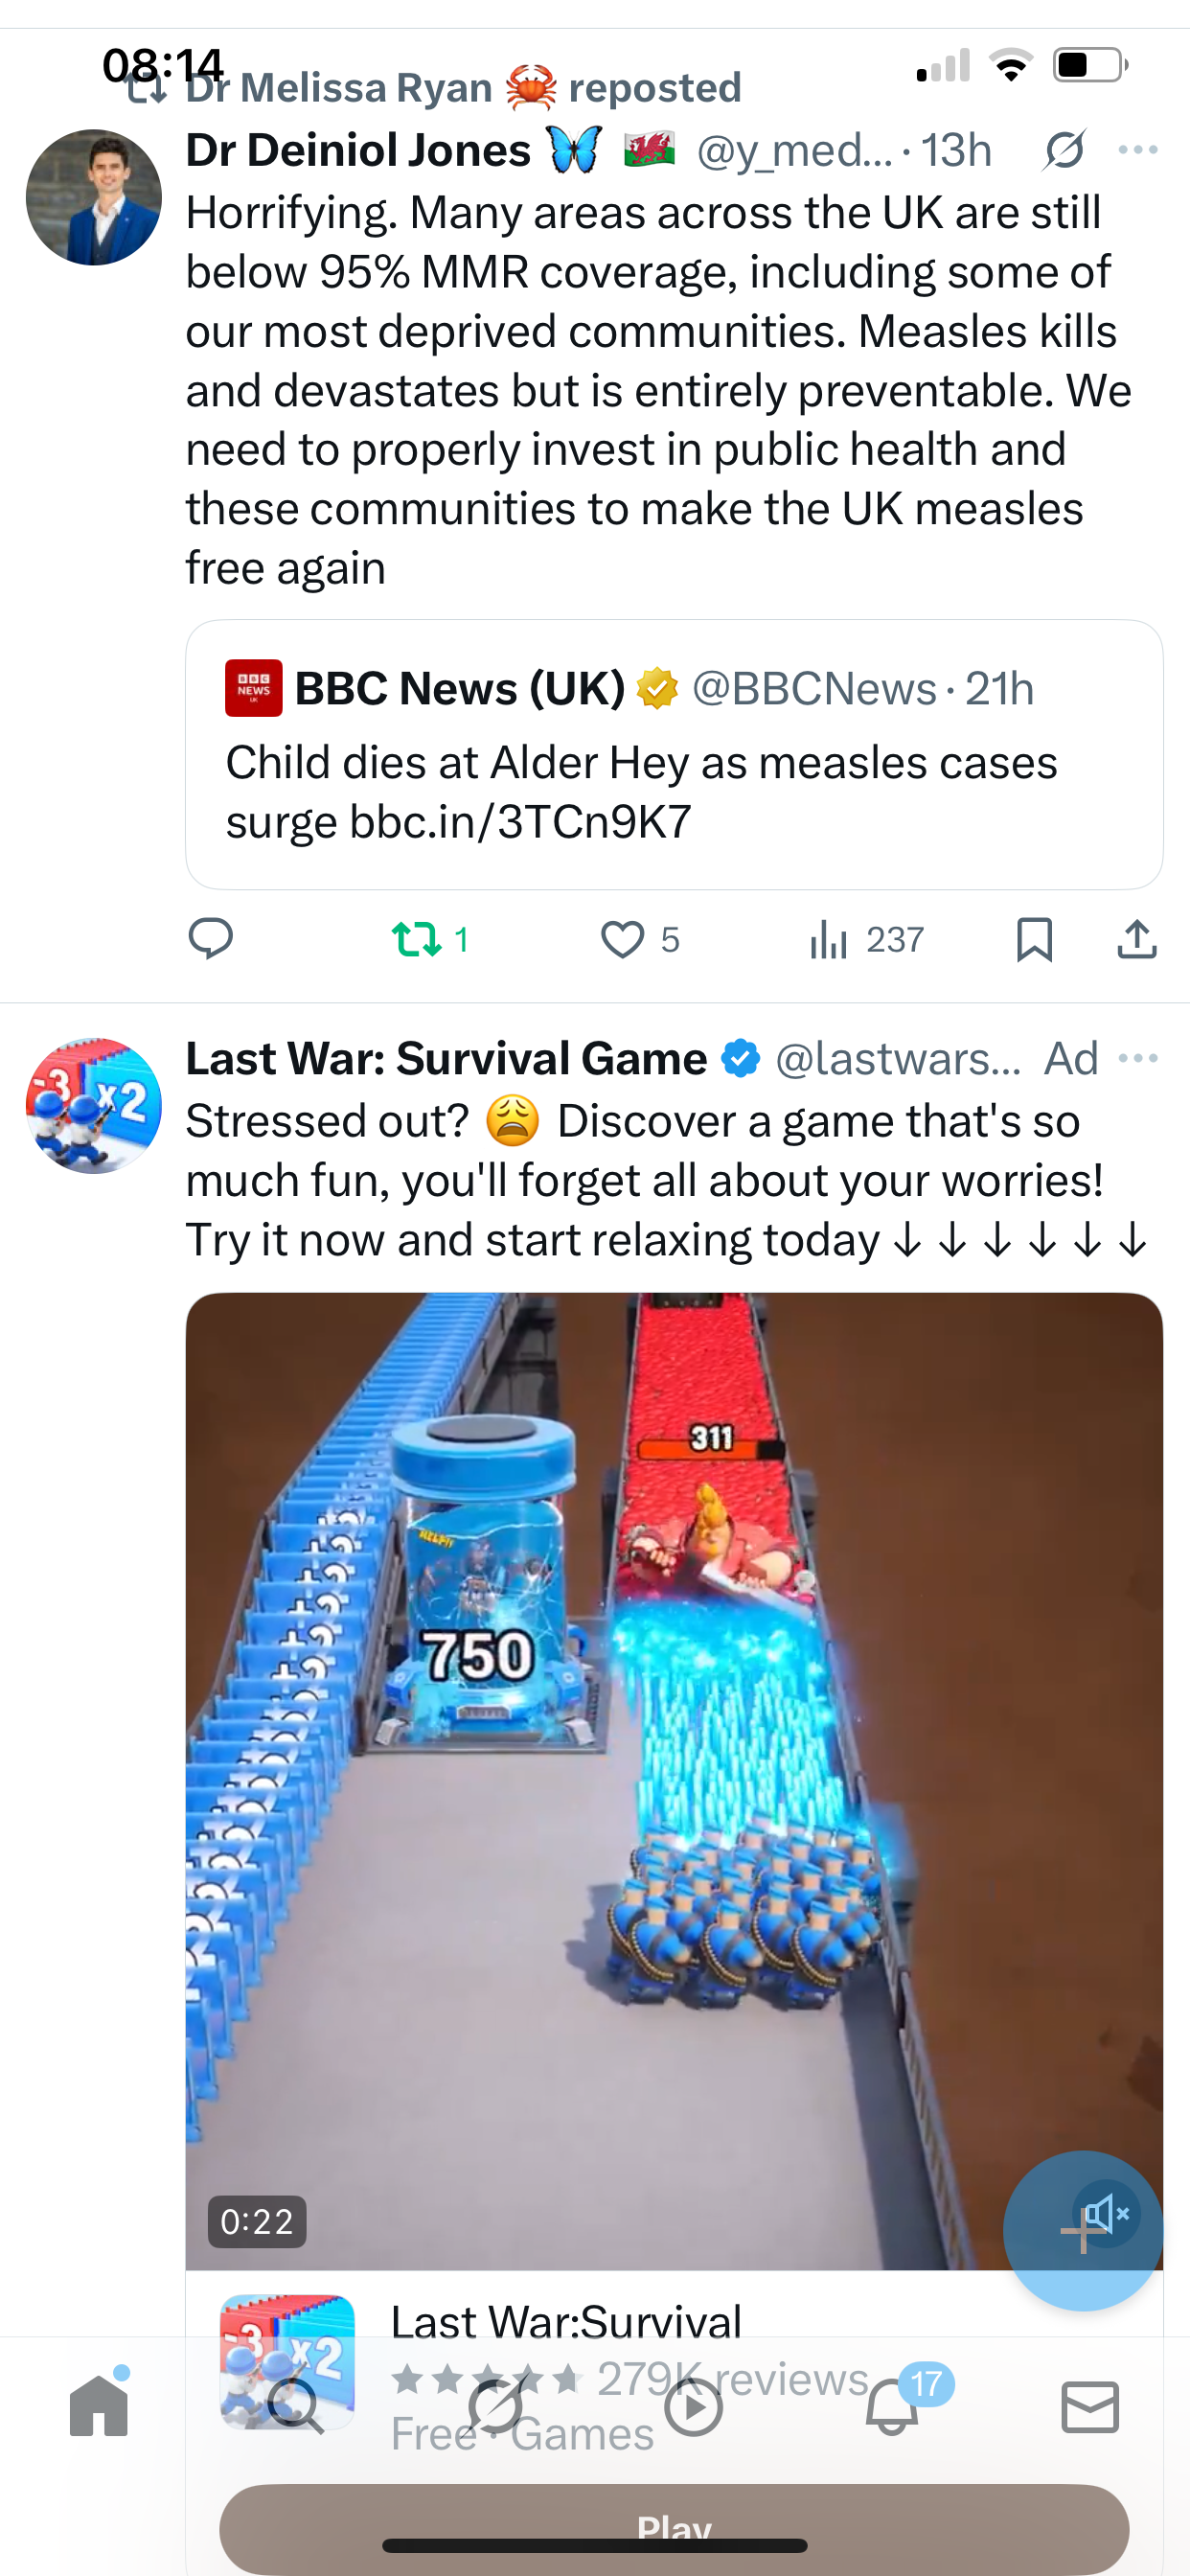
Task: Open the Messages envelope tab
Action: point(1090,2406)
